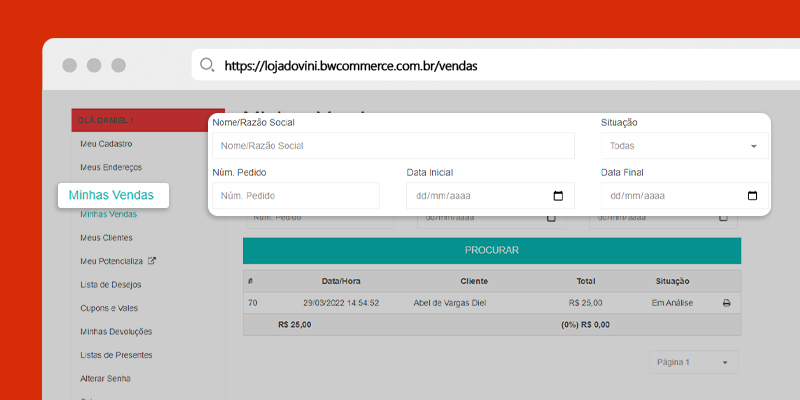Open Meu Cadastro in the sidebar
This screenshot has width=800, height=400.
[x=106, y=144]
